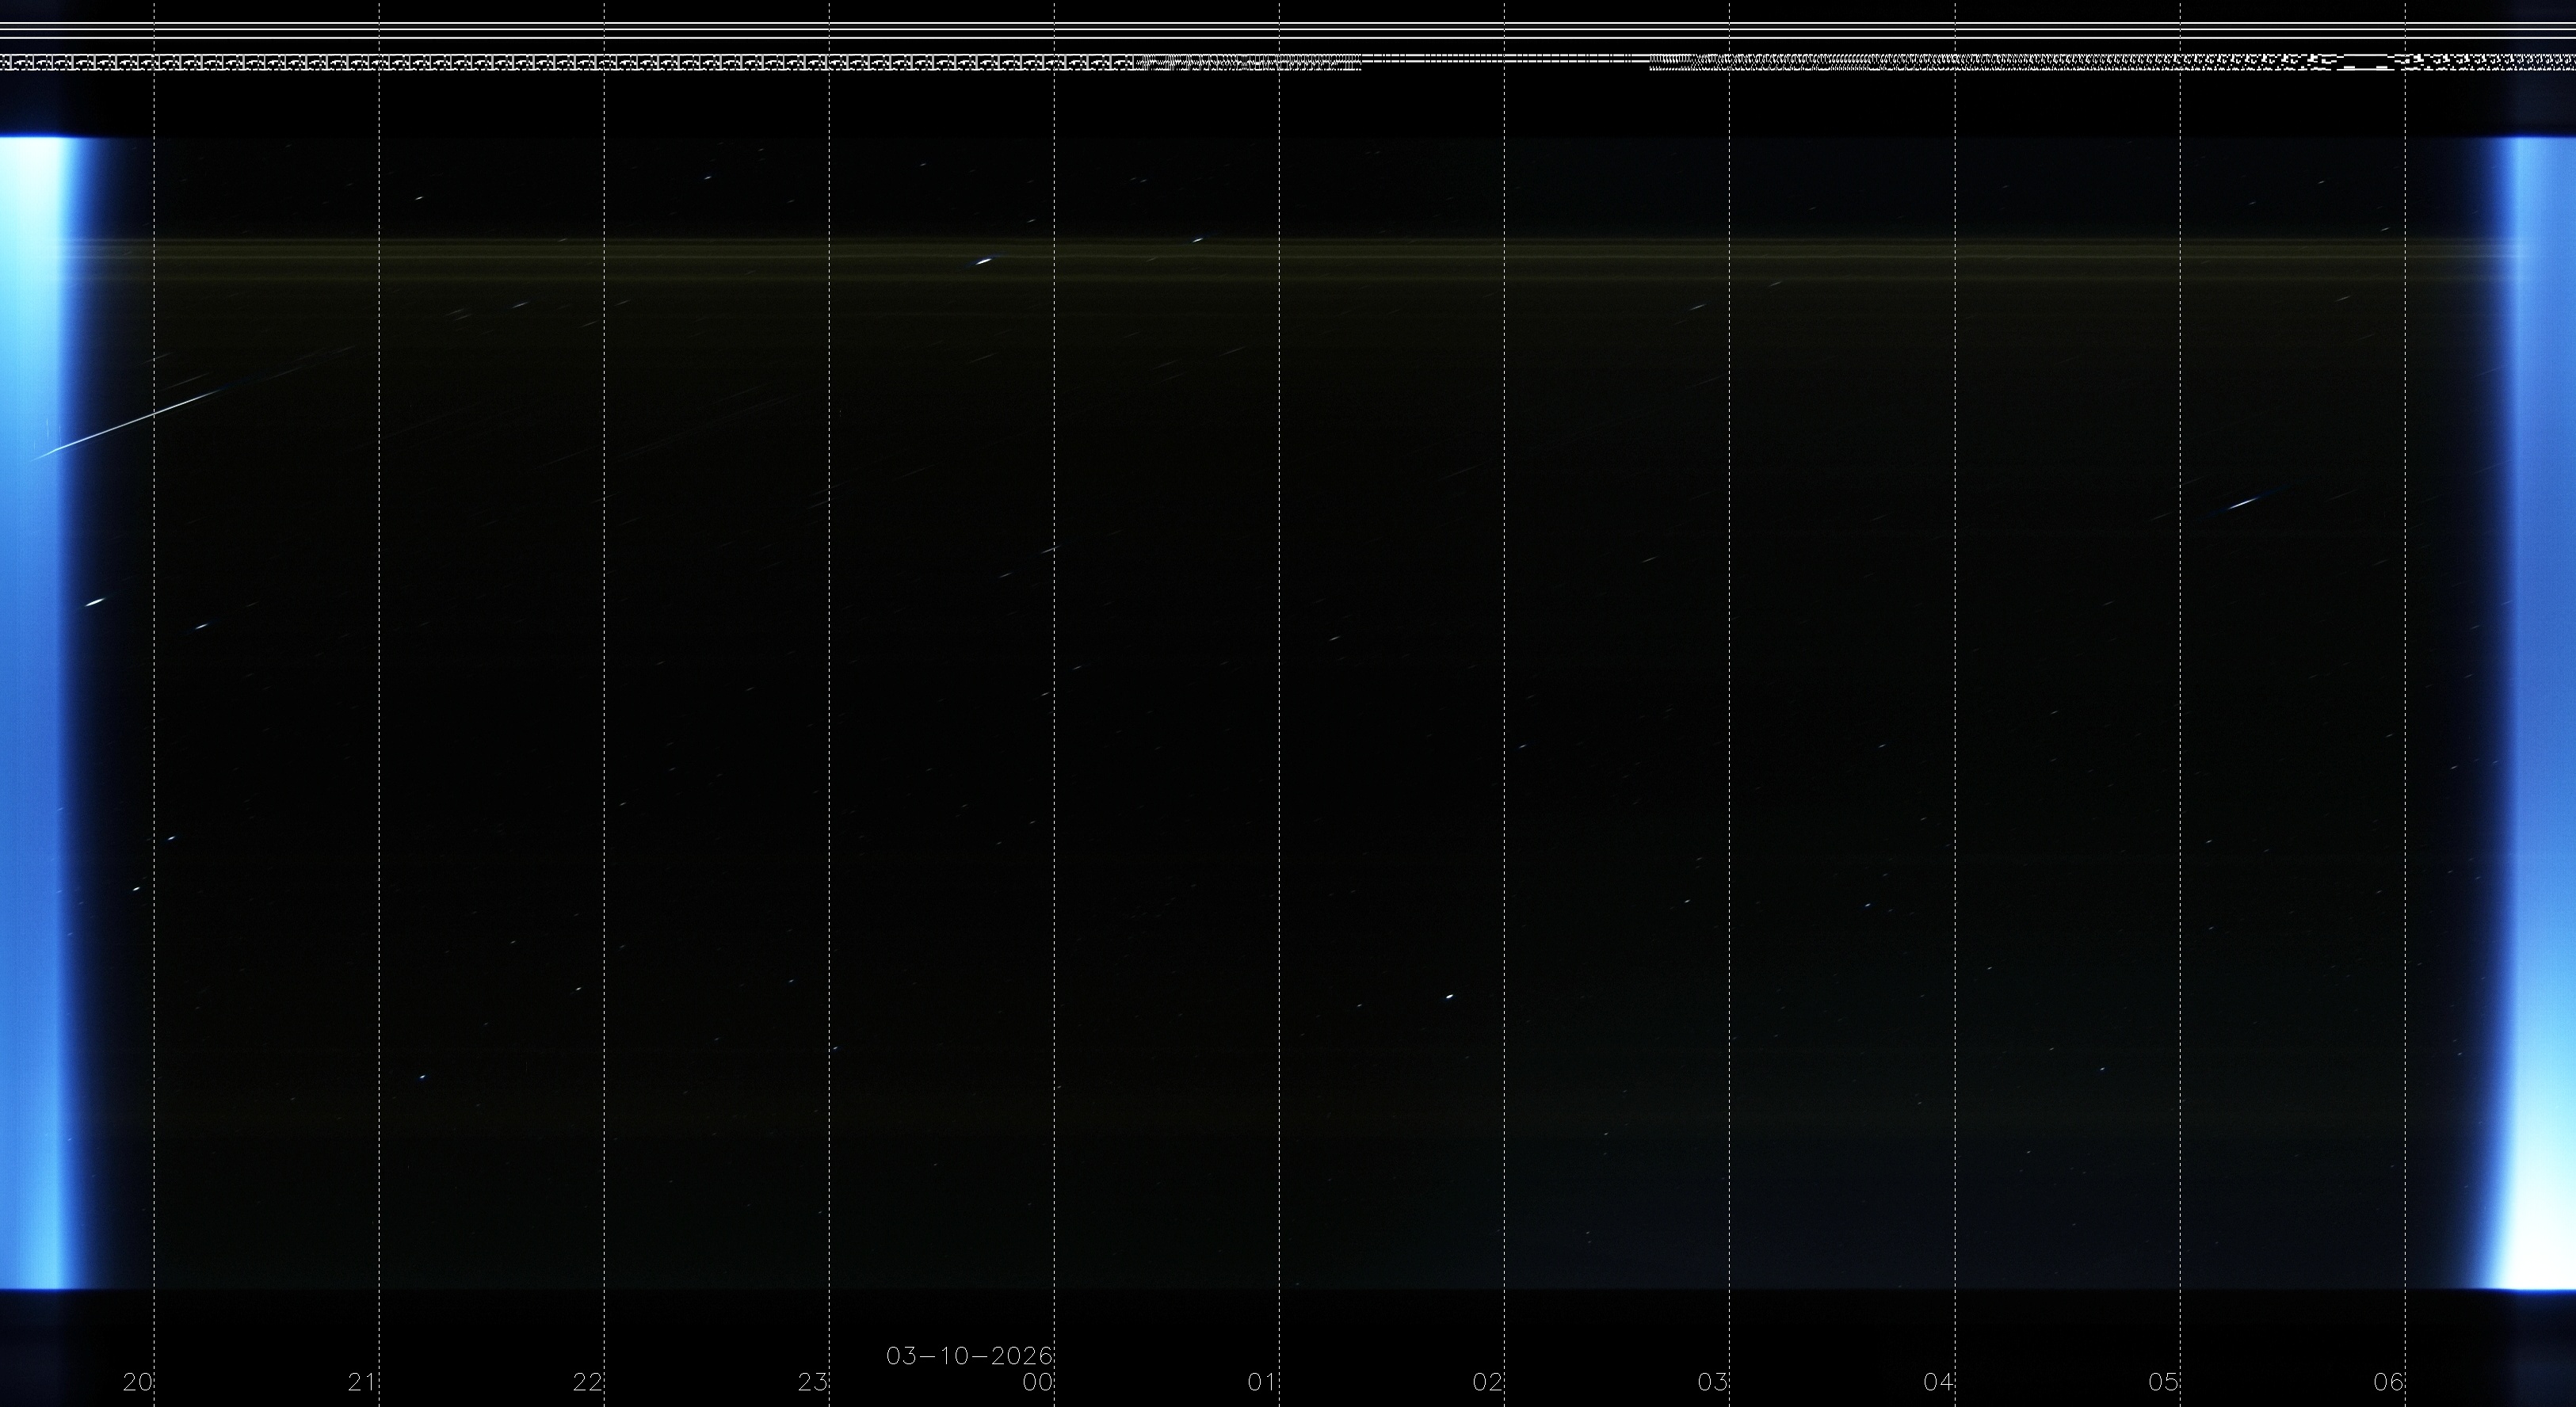Click the 03-10-2026 date label
The height and width of the screenshot is (1407, 2576).
pos(969,1356)
